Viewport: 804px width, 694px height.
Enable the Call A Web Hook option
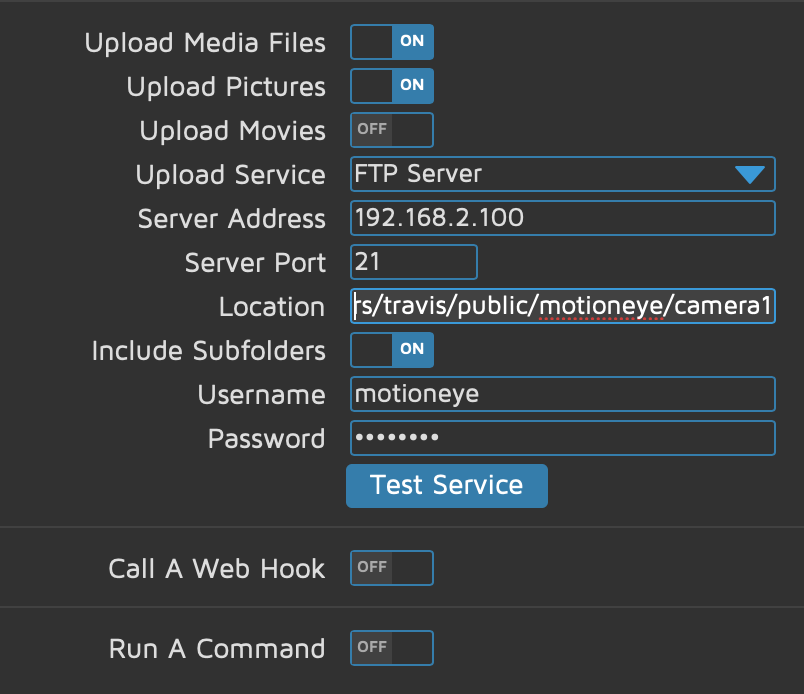point(391,567)
